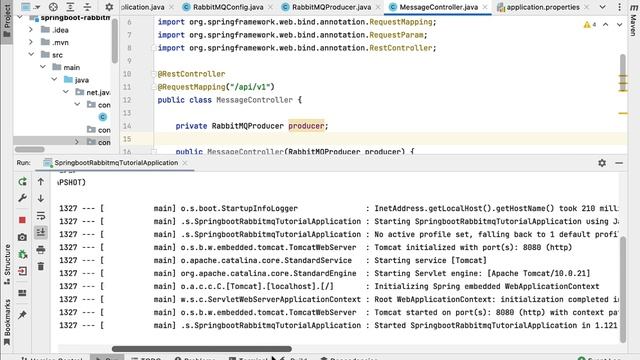Collapse the java folder
The image size is (640, 360).
(x=54, y=80)
